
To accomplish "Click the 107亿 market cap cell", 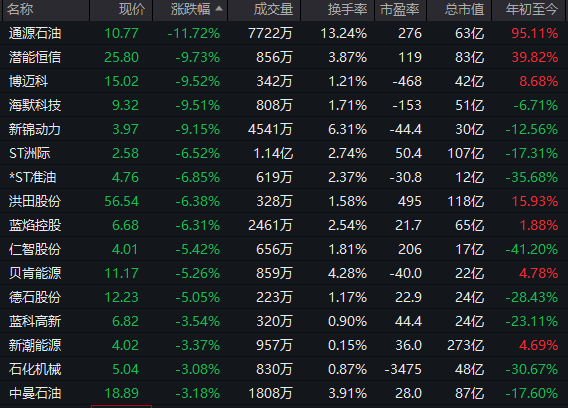I will pyautogui.click(x=466, y=153).
